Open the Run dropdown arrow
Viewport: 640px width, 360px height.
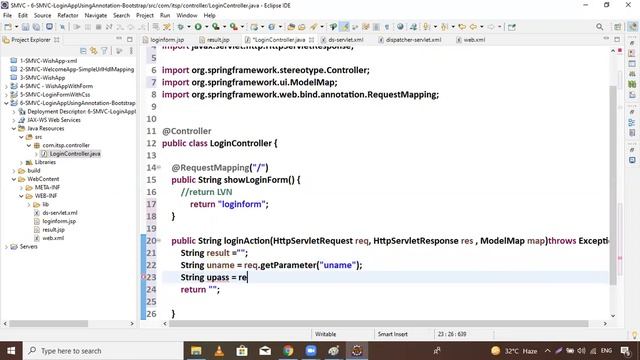207,27
